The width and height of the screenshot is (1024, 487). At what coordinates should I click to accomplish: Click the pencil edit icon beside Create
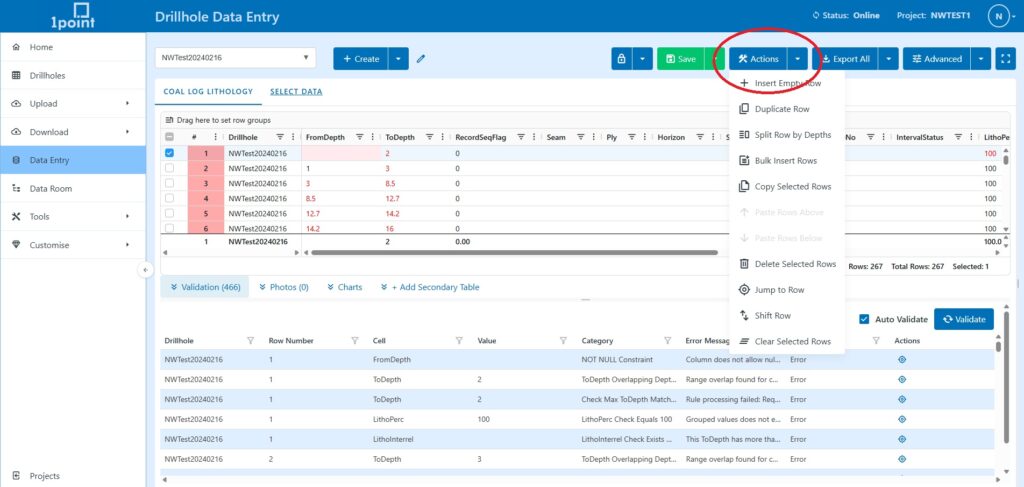point(421,59)
